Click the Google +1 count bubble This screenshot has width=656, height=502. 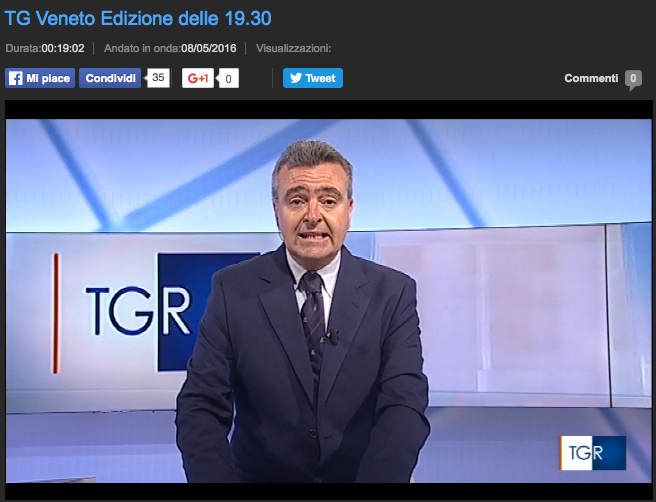pos(228,78)
